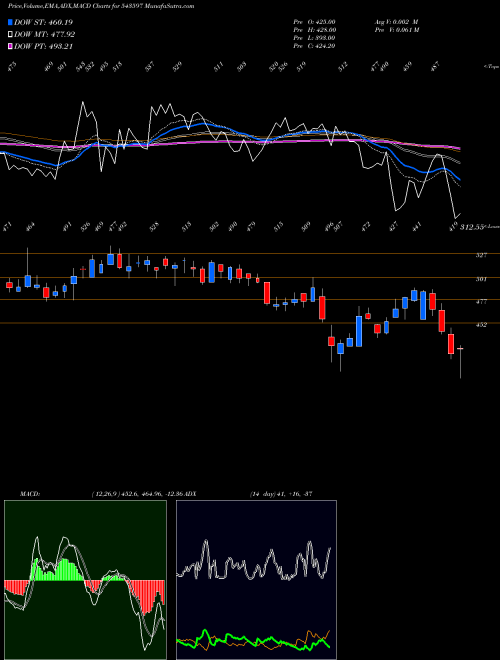Screen dimensions: 500x660
Task: Click the 'DOW ST: 460.19' legend text
Action: click(44, 22)
